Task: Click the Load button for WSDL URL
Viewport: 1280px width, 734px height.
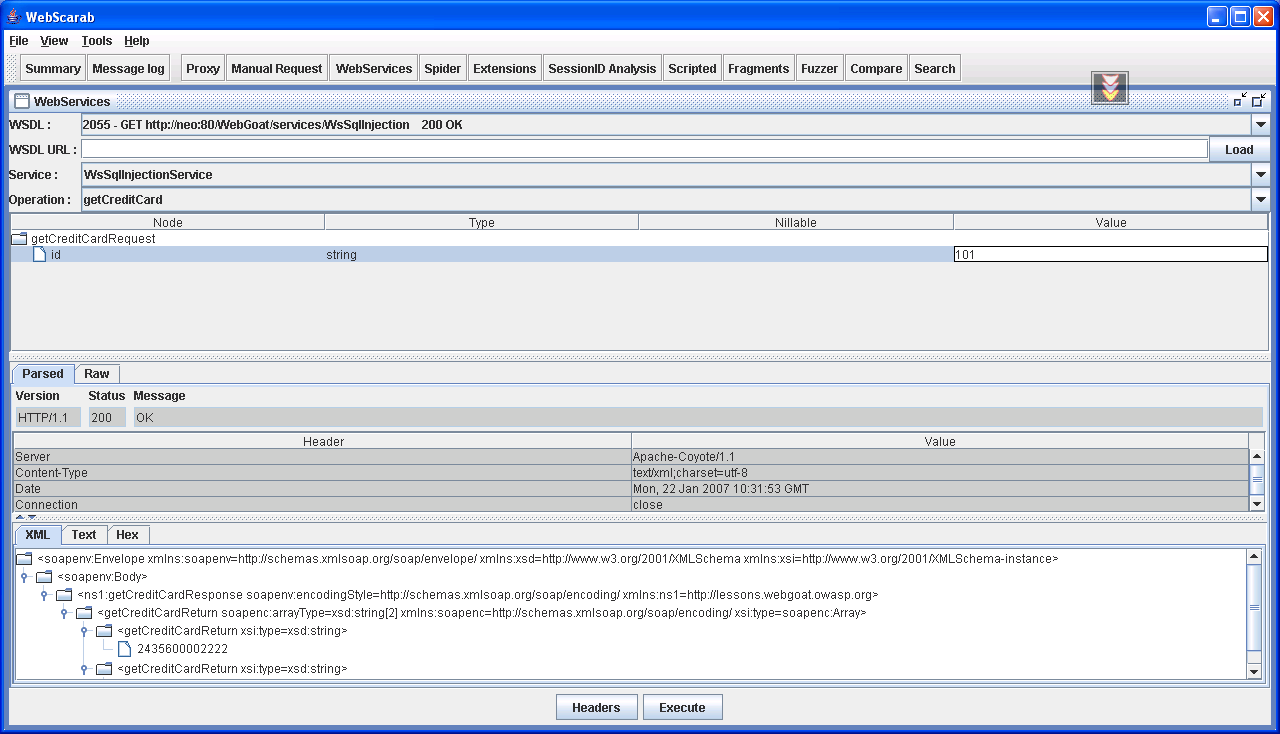Action: tap(1238, 150)
